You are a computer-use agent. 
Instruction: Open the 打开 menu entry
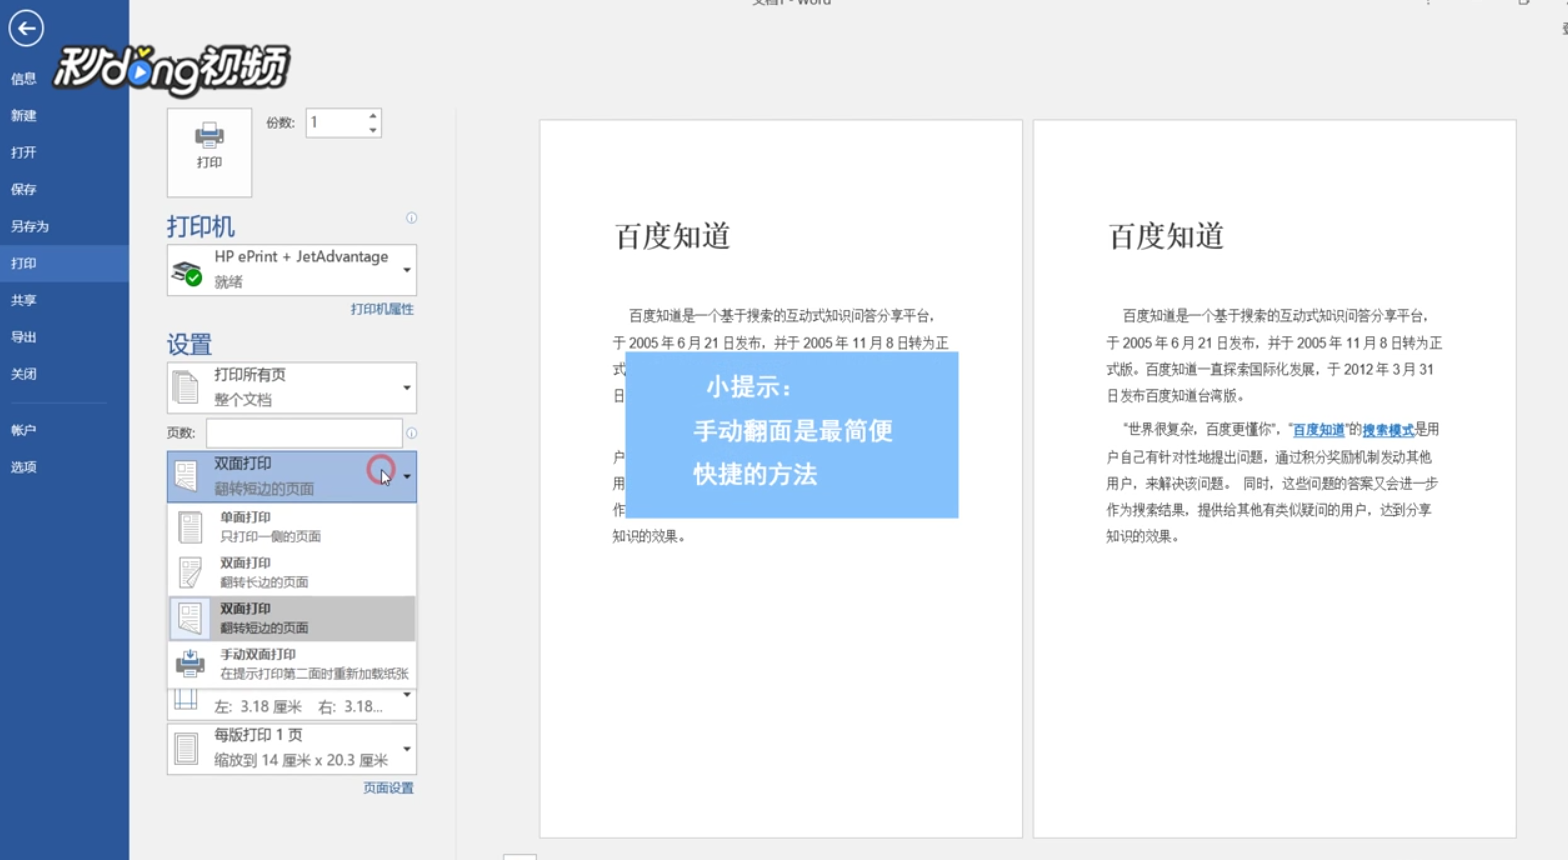click(x=24, y=152)
